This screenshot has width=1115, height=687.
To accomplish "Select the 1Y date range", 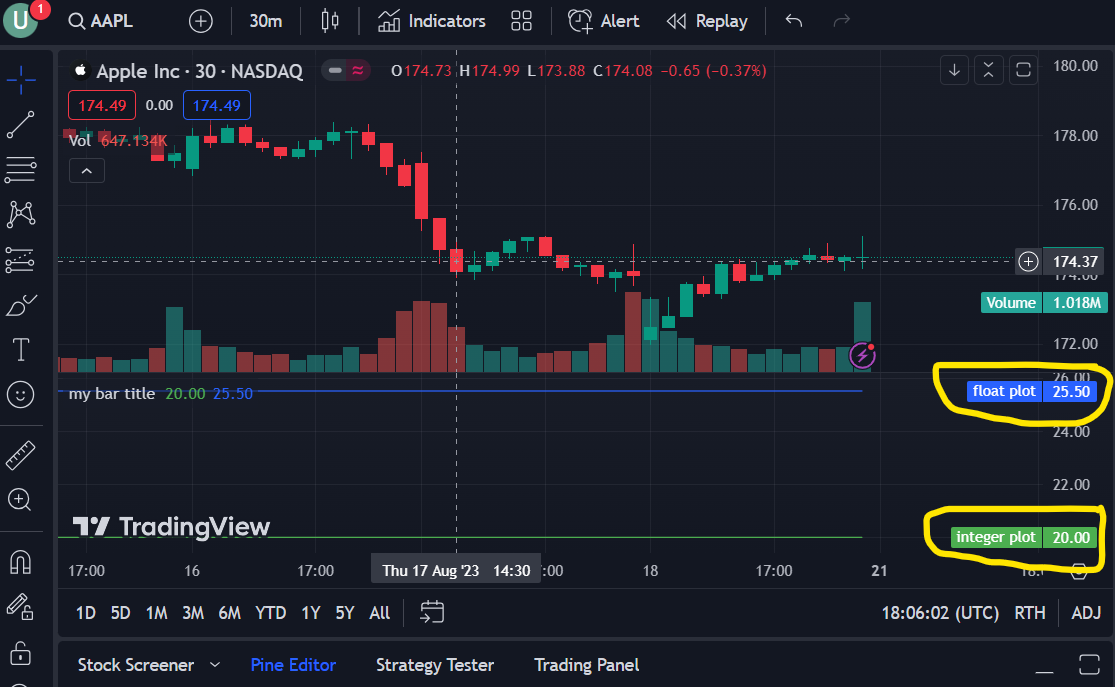I will (310, 613).
